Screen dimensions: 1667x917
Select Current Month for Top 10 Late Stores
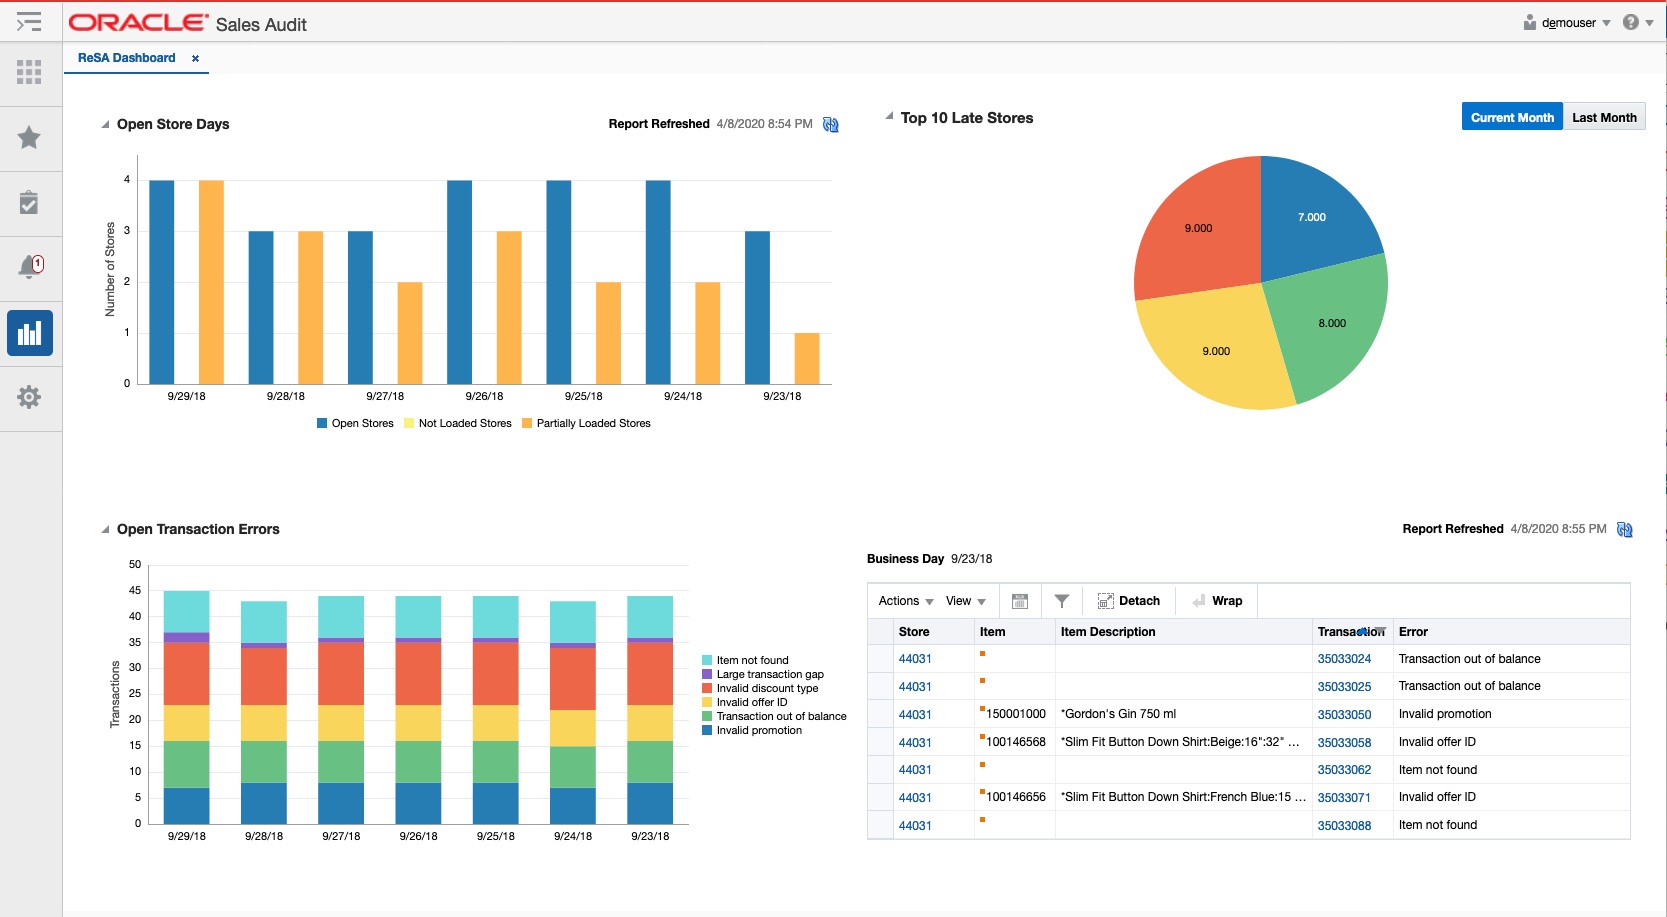pos(1511,117)
